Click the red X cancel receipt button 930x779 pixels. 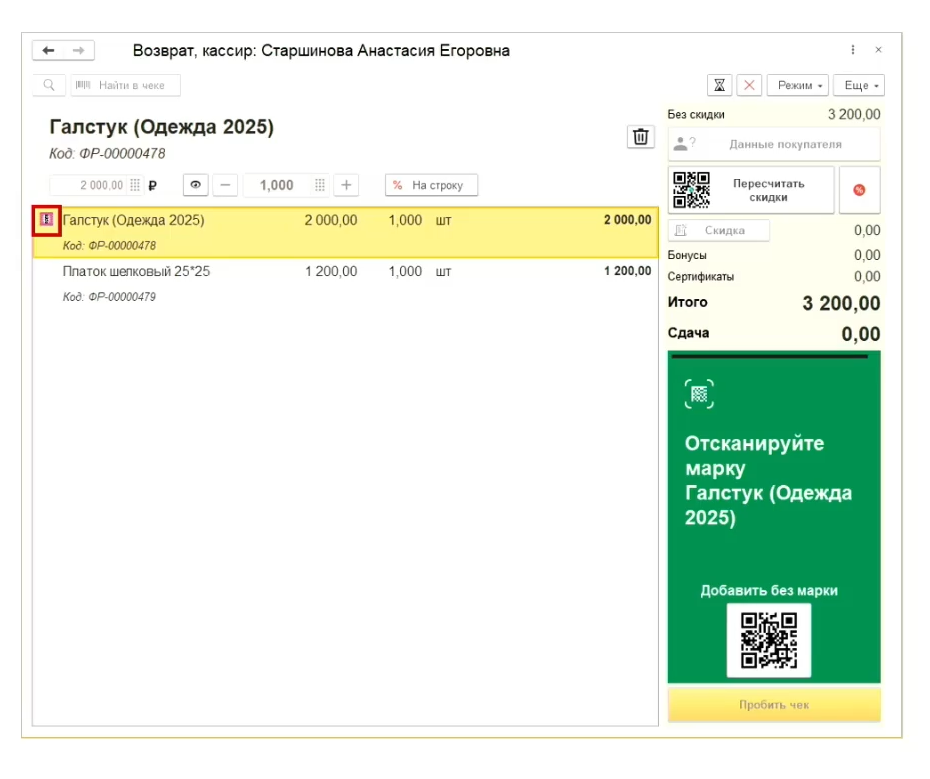[749, 85]
